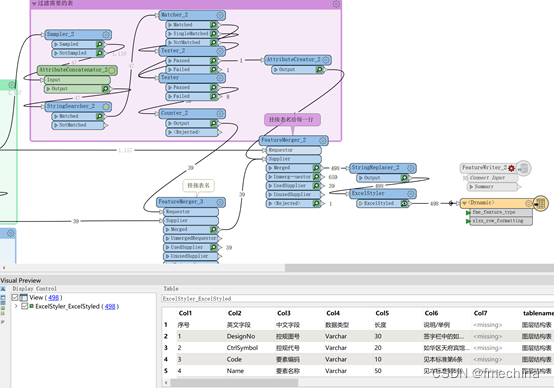Collapse the Dynamic writer feature type

[x=464, y=203]
